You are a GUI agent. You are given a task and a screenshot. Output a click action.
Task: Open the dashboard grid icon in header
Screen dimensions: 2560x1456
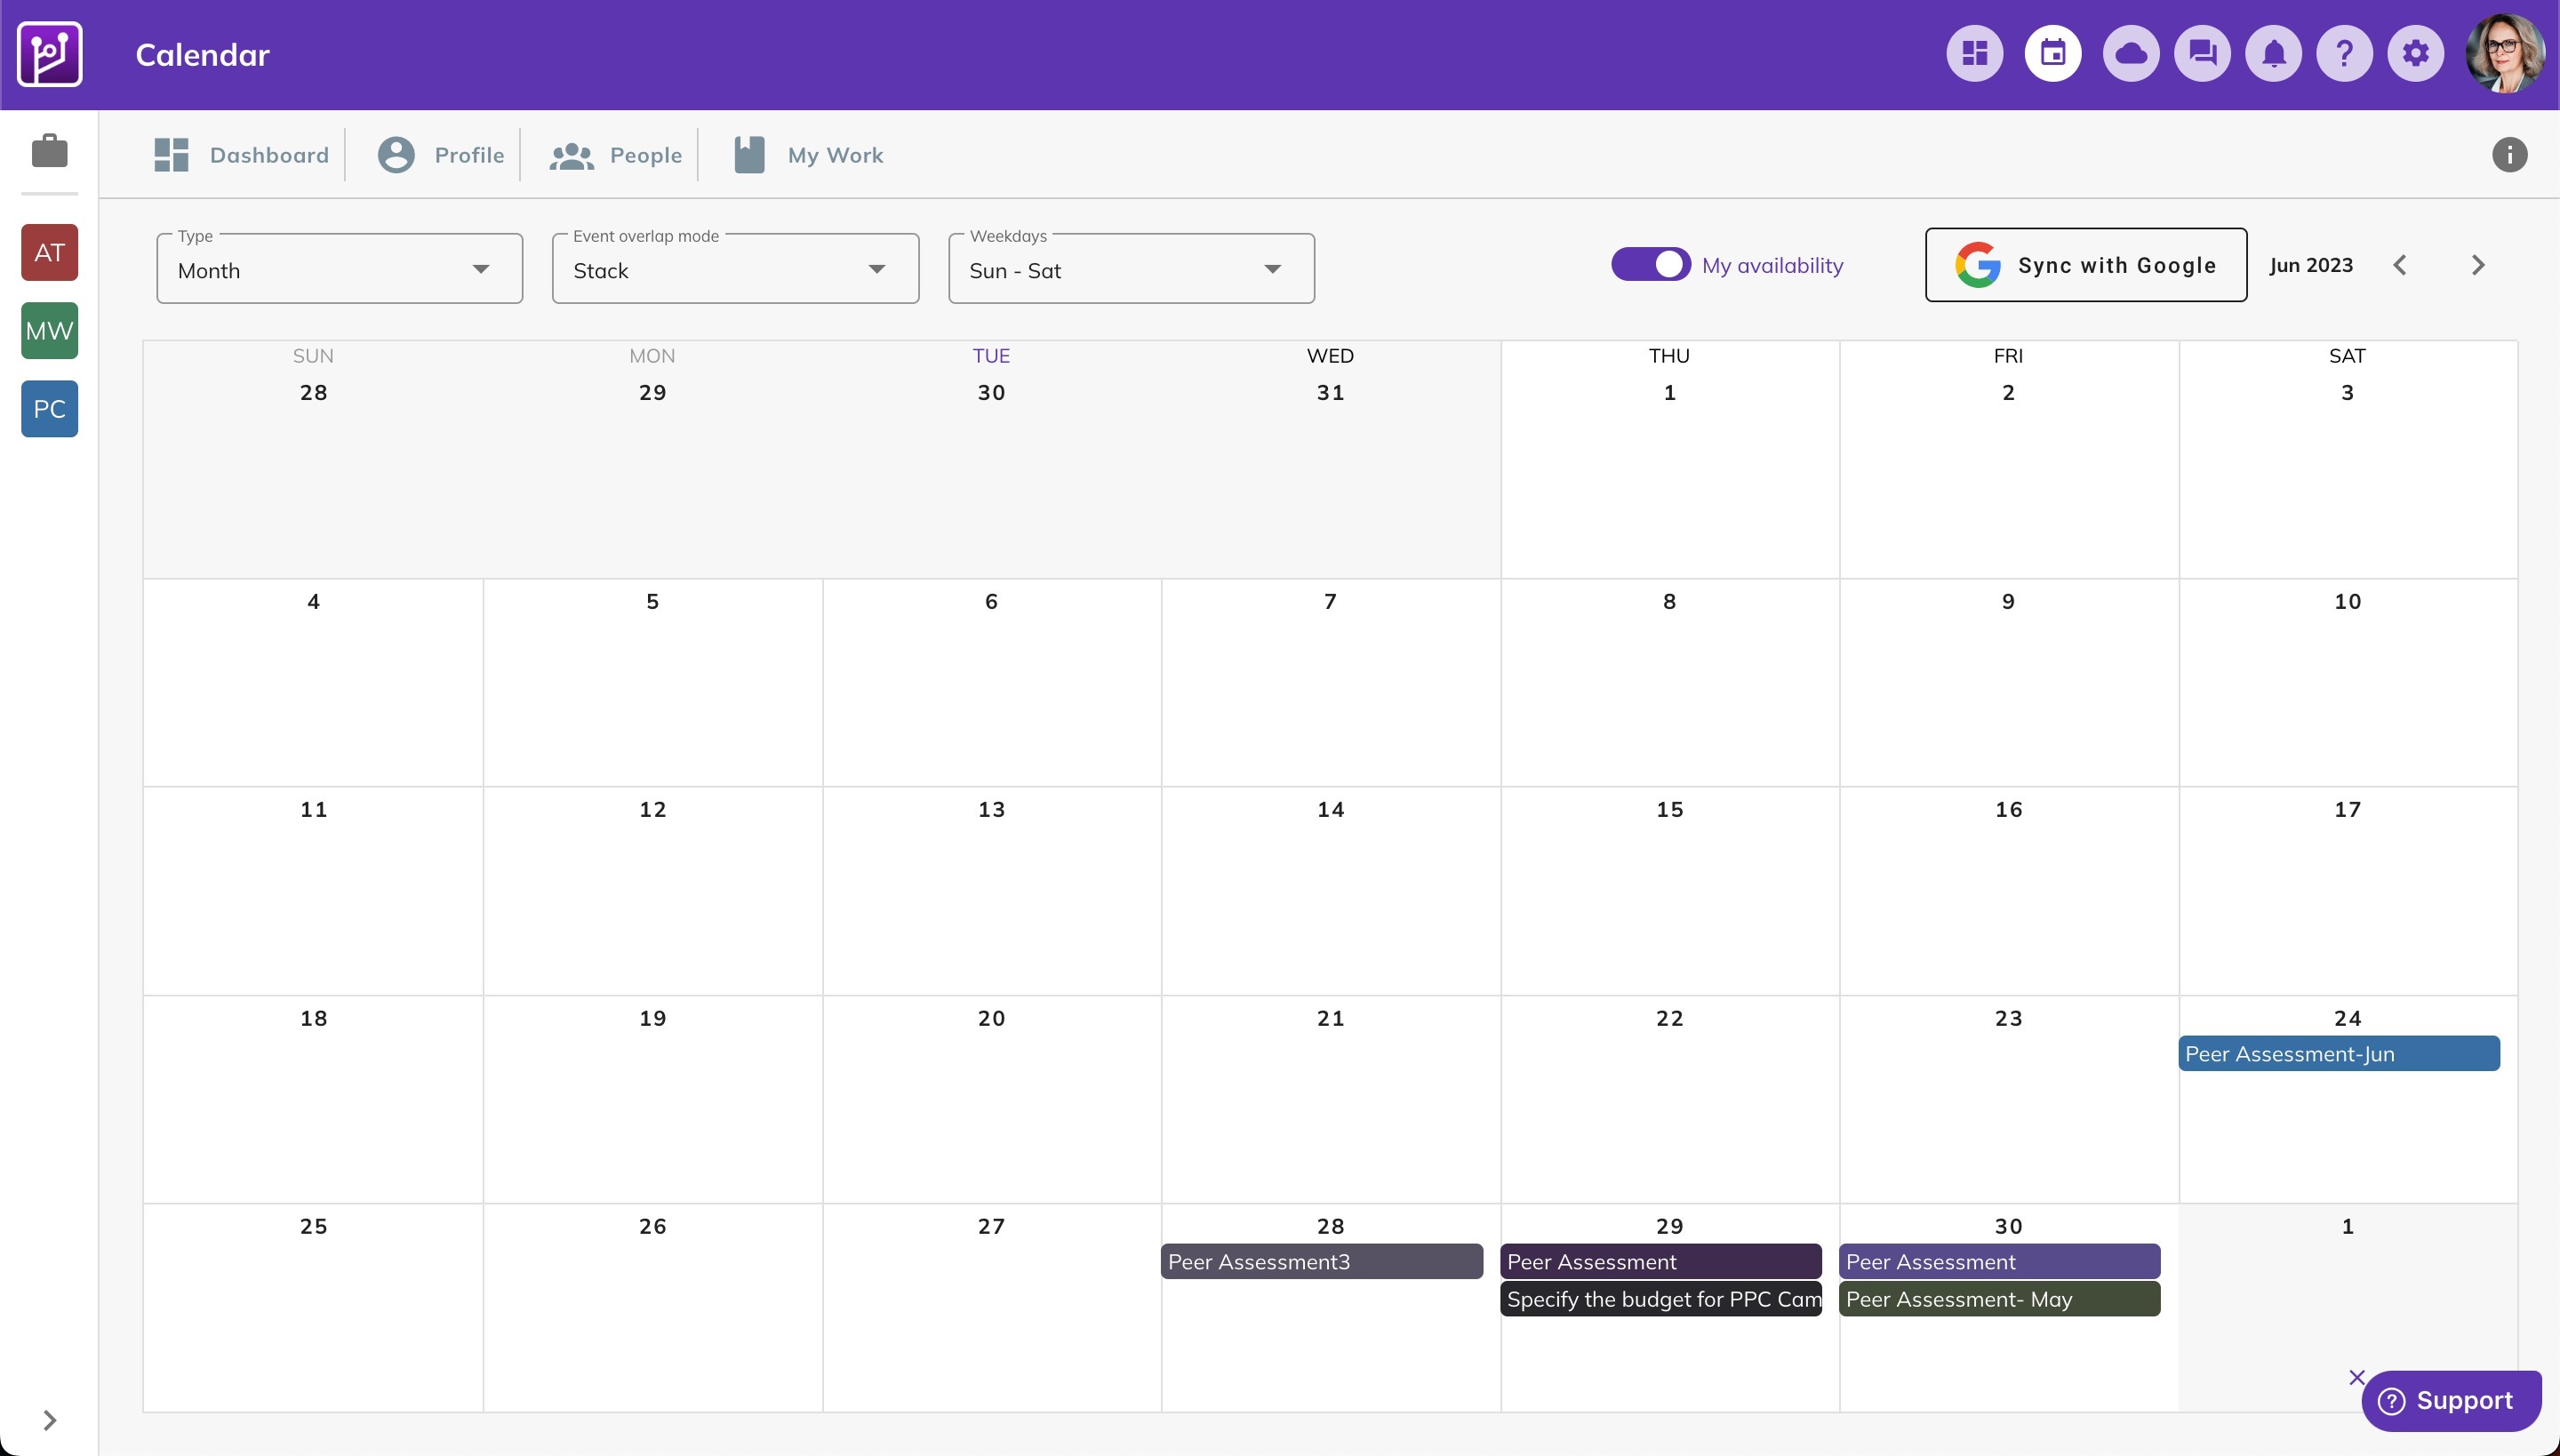(1974, 54)
